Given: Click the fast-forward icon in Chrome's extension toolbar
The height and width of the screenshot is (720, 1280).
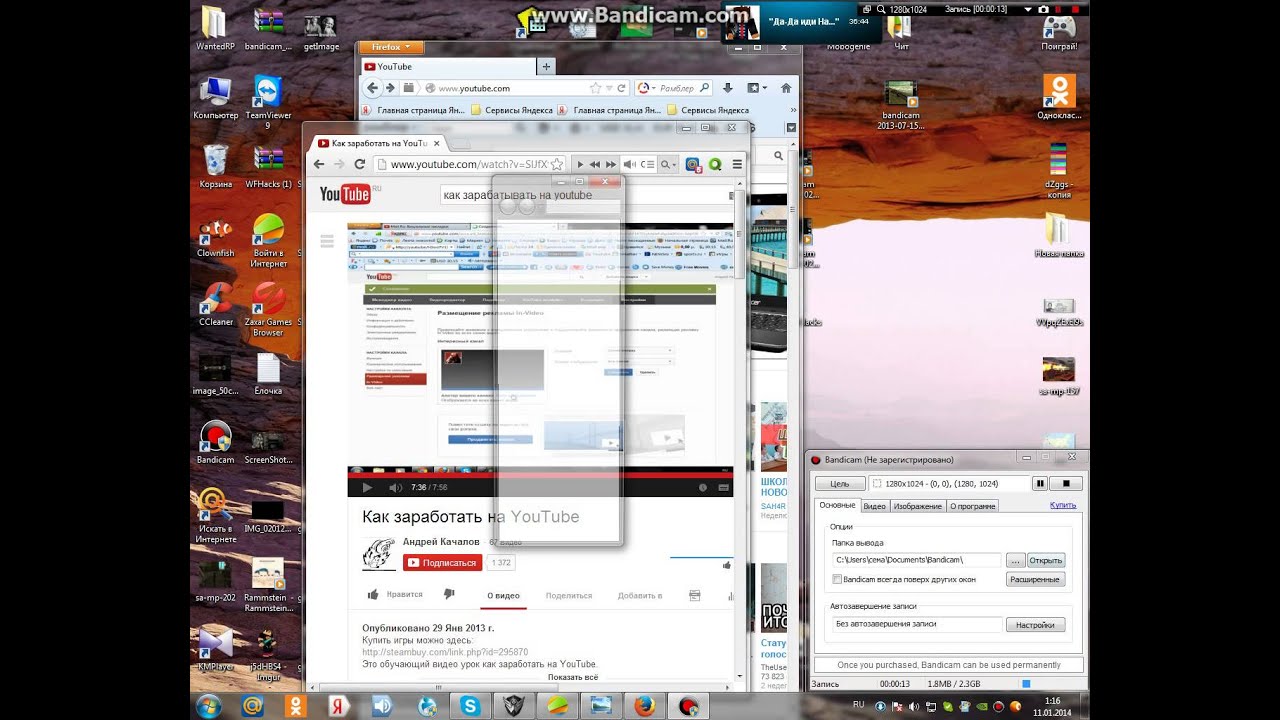Looking at the screenshot, I should point(610,164).
